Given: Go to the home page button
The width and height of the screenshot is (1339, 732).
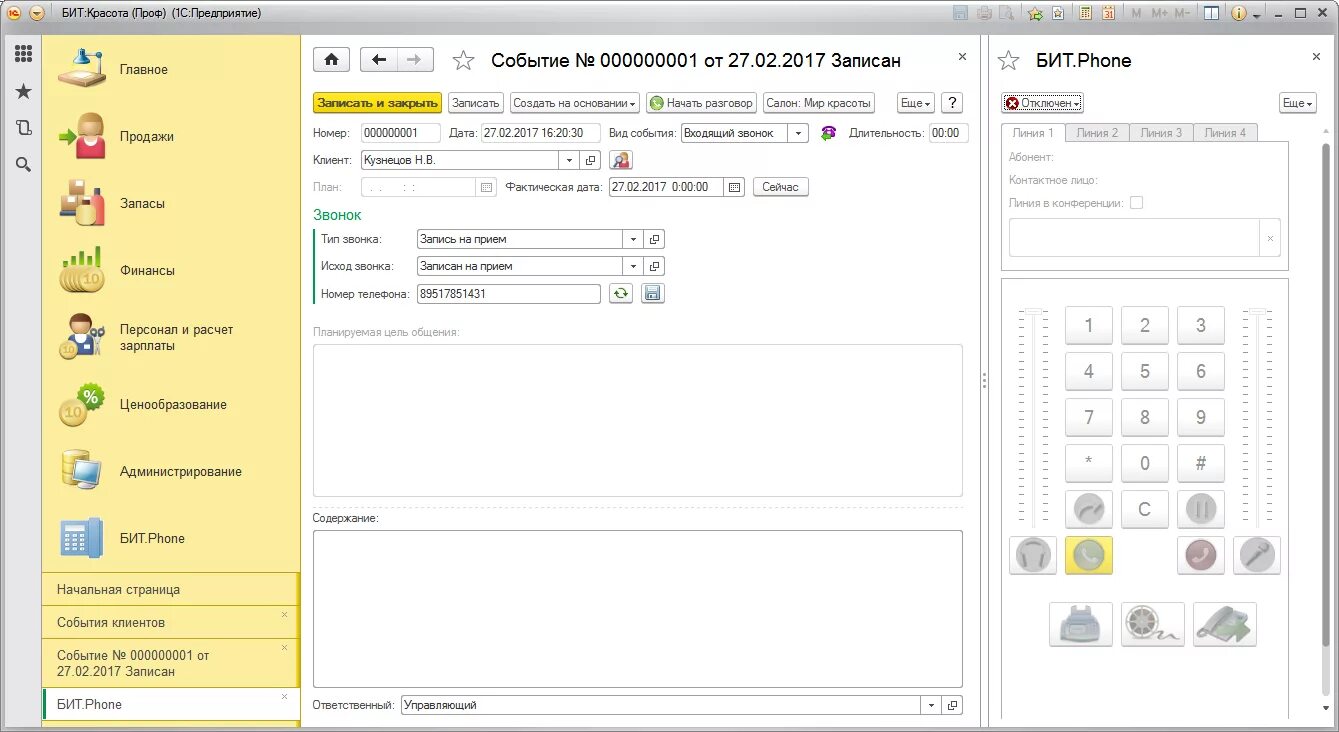Looking at the screenshot, I should [x=331, y=60].
